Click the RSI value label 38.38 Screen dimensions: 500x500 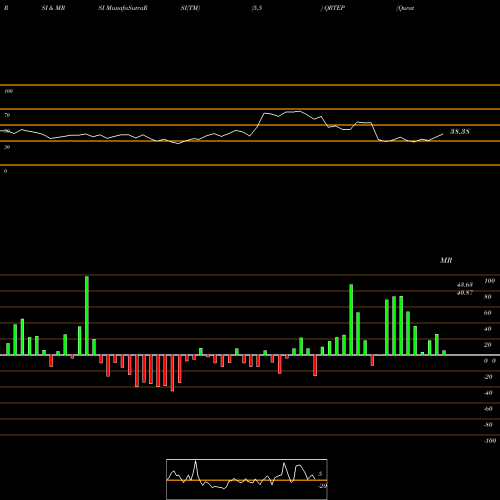pos(460,131)
